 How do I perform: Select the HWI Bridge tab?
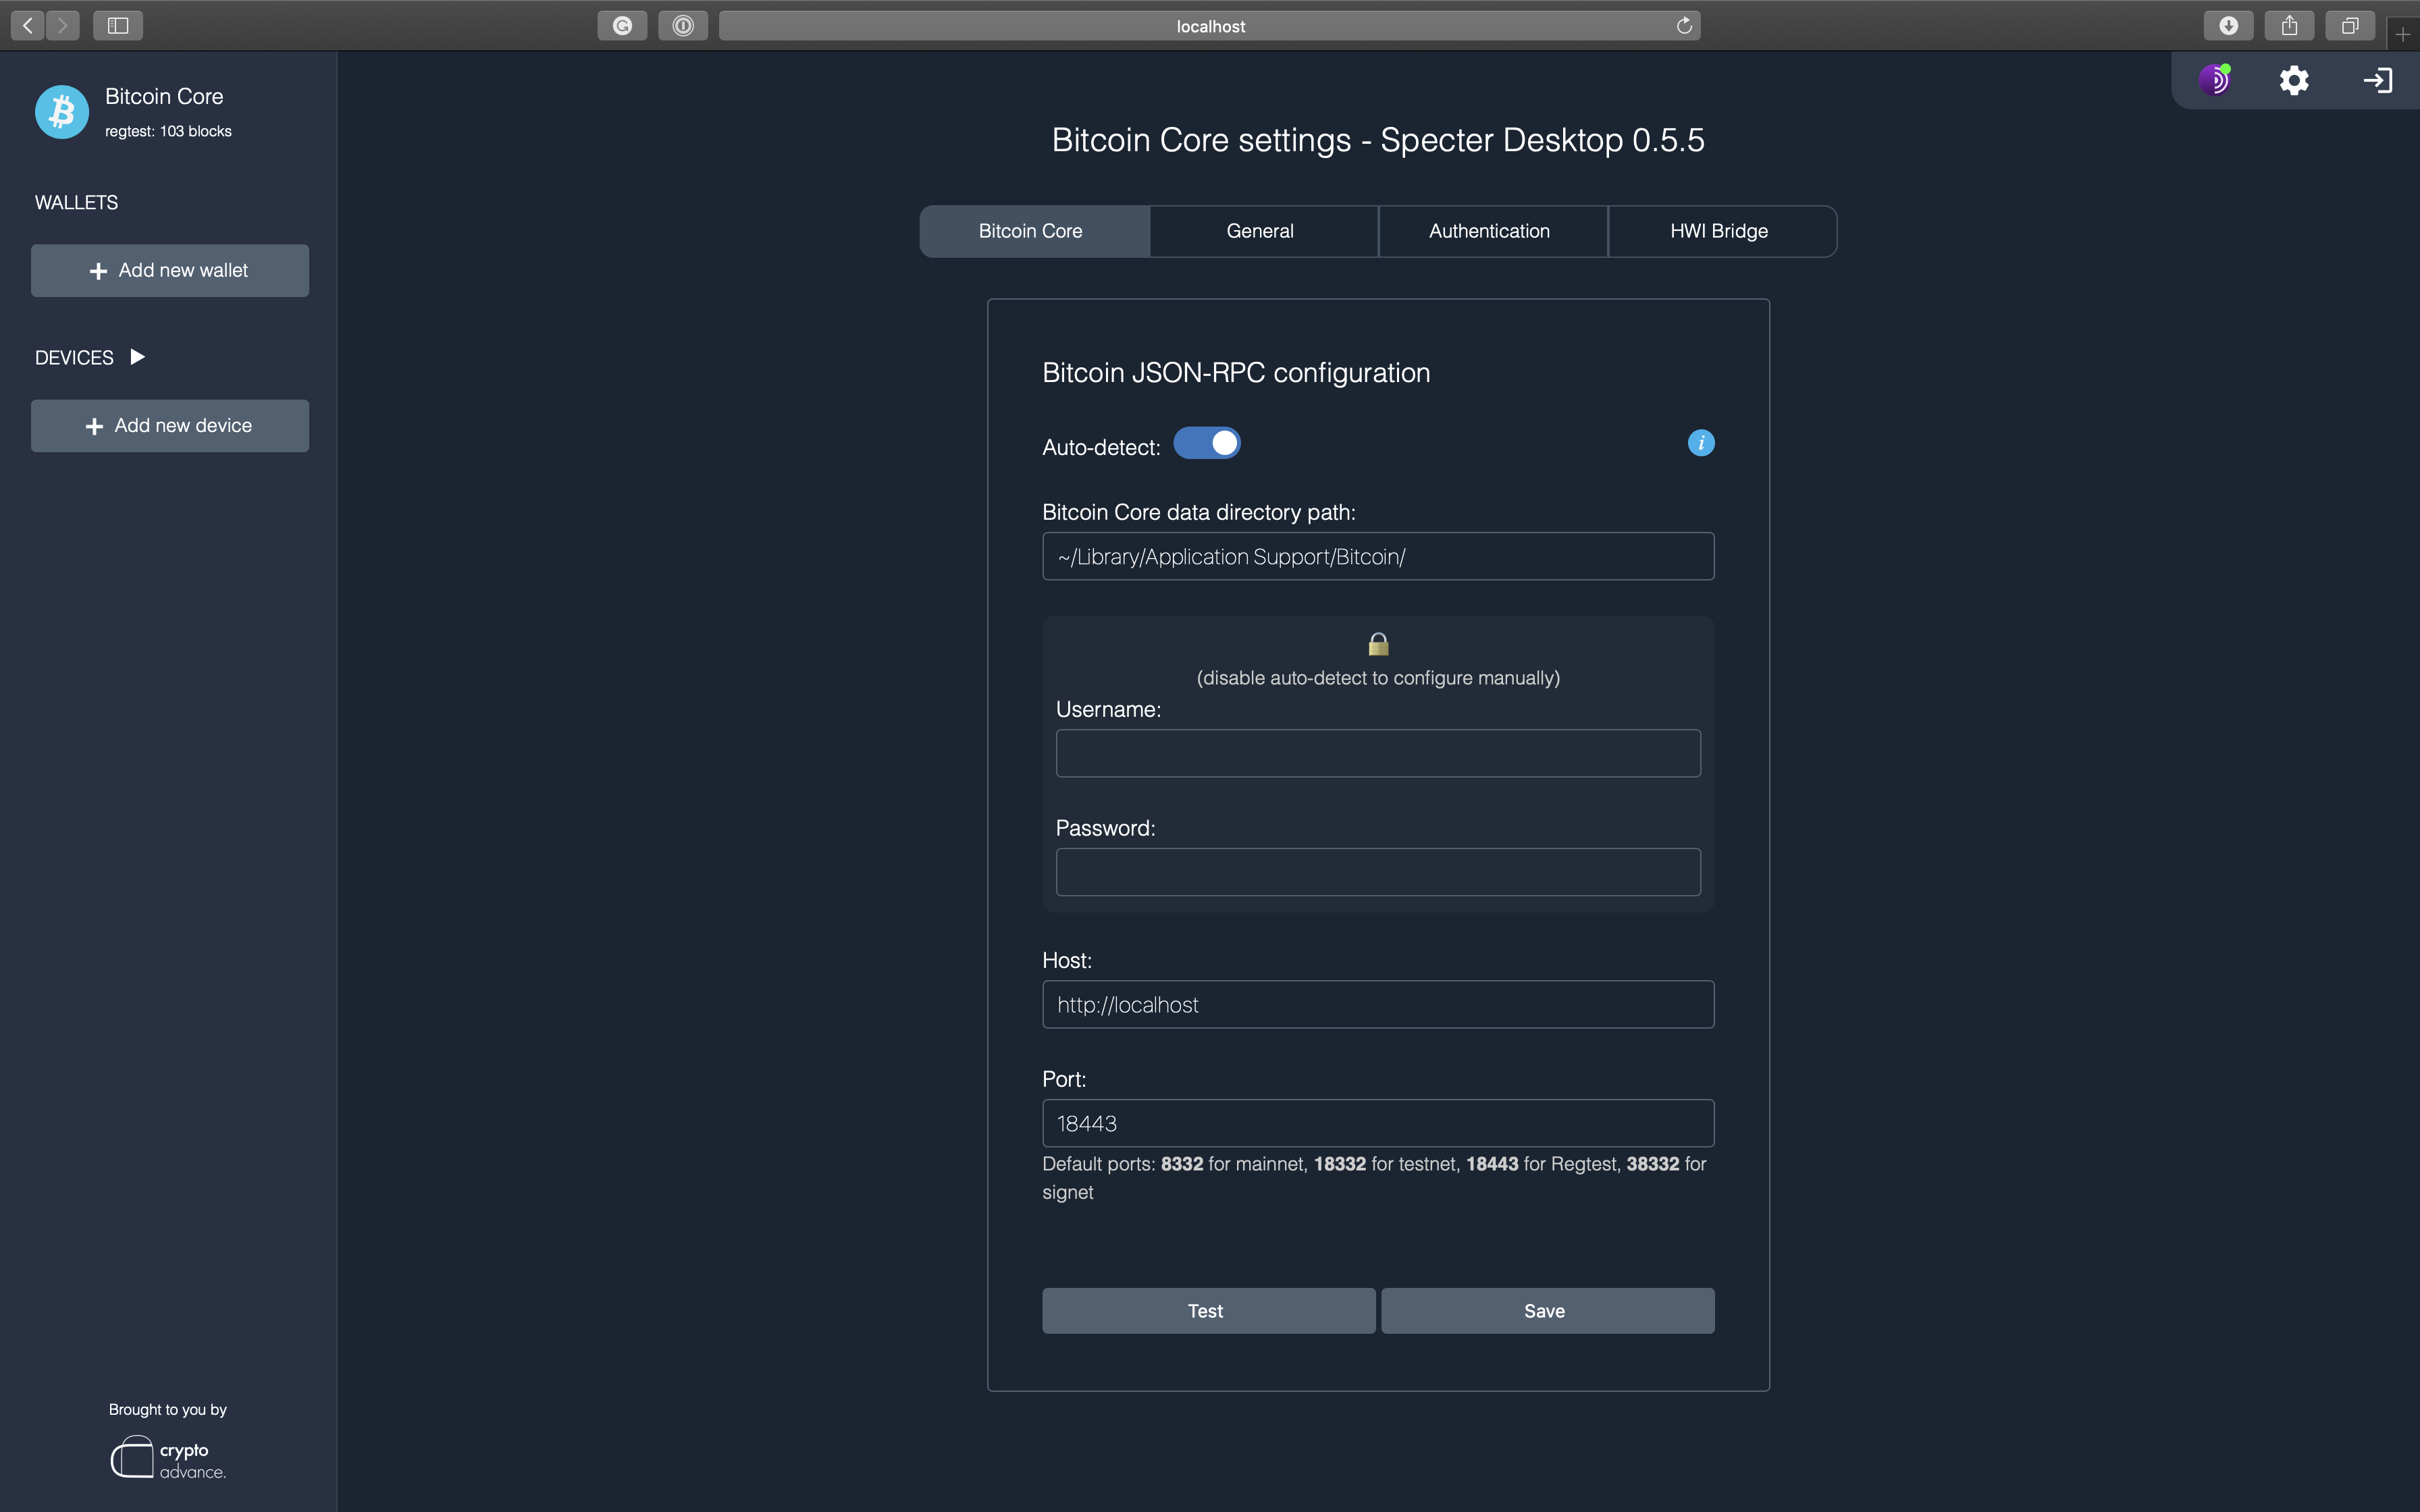click(x=1719, y=231)
